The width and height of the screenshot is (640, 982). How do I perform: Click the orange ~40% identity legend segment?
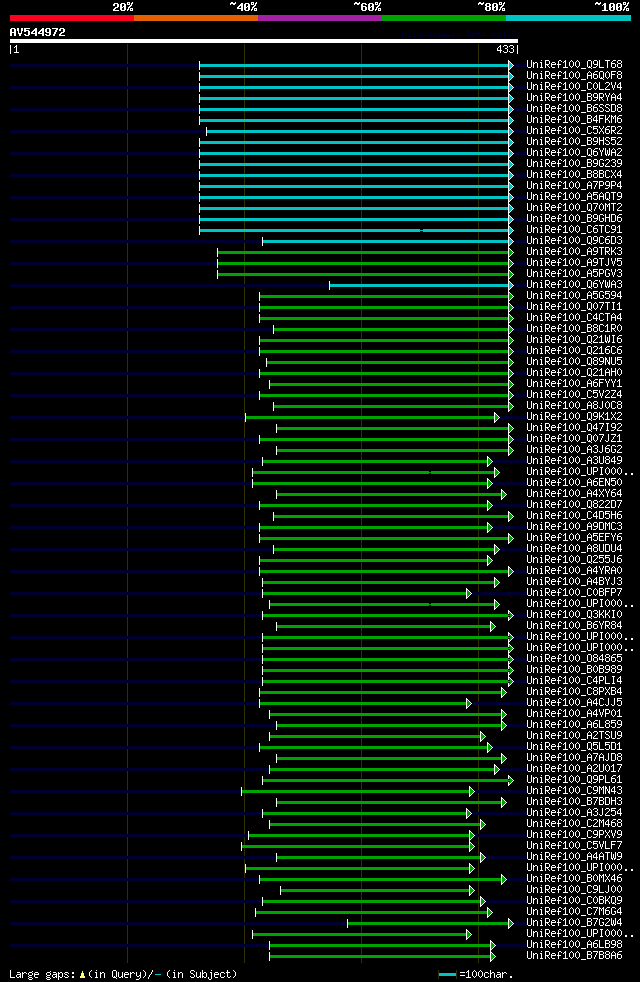click(195, 18)
